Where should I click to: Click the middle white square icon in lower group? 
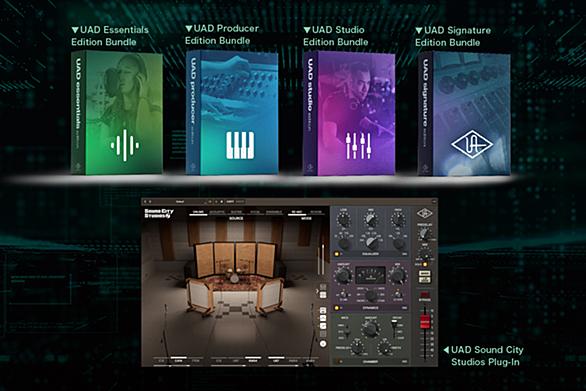pyautogui.click(x=323, y=318)
